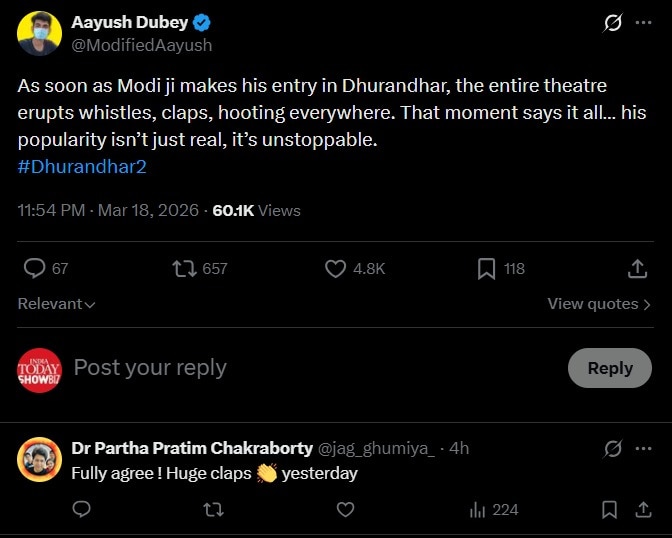Type in the Post your reply field
The image size is (672, 538).
click(300, 368)
